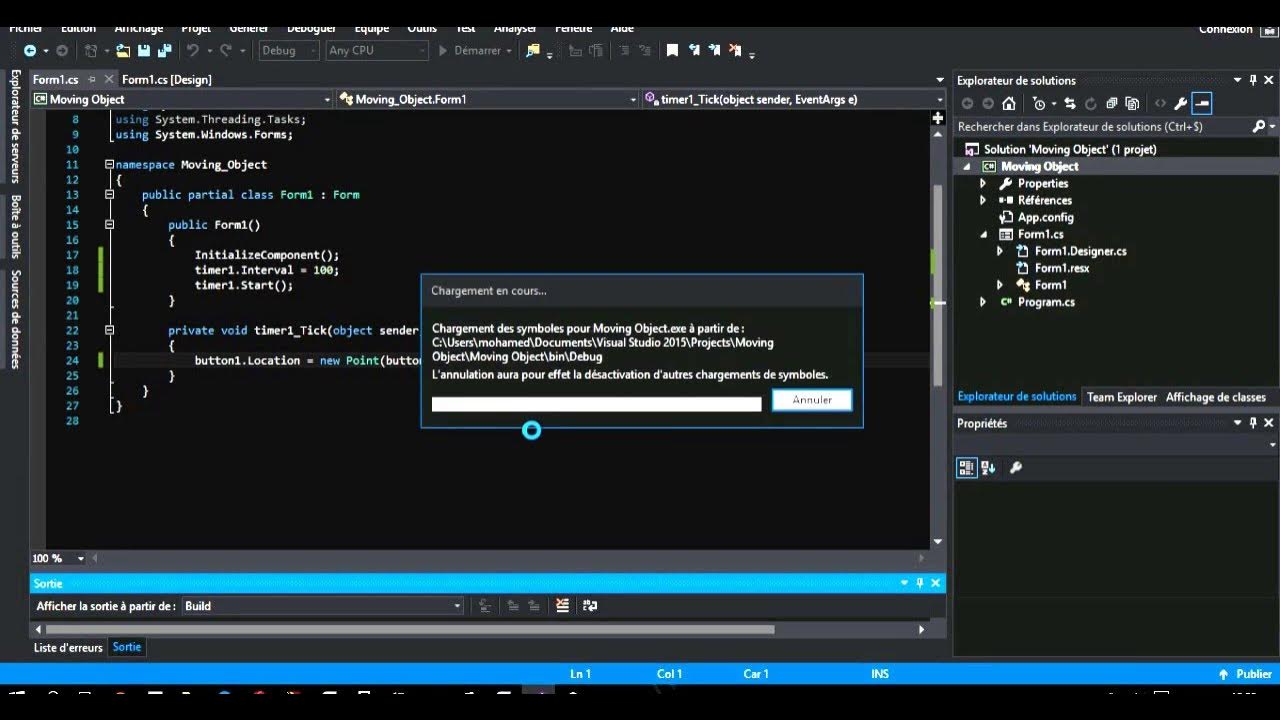
Task: Click Collapse All icon in Solution Explorer
Action: [1111, 103]
